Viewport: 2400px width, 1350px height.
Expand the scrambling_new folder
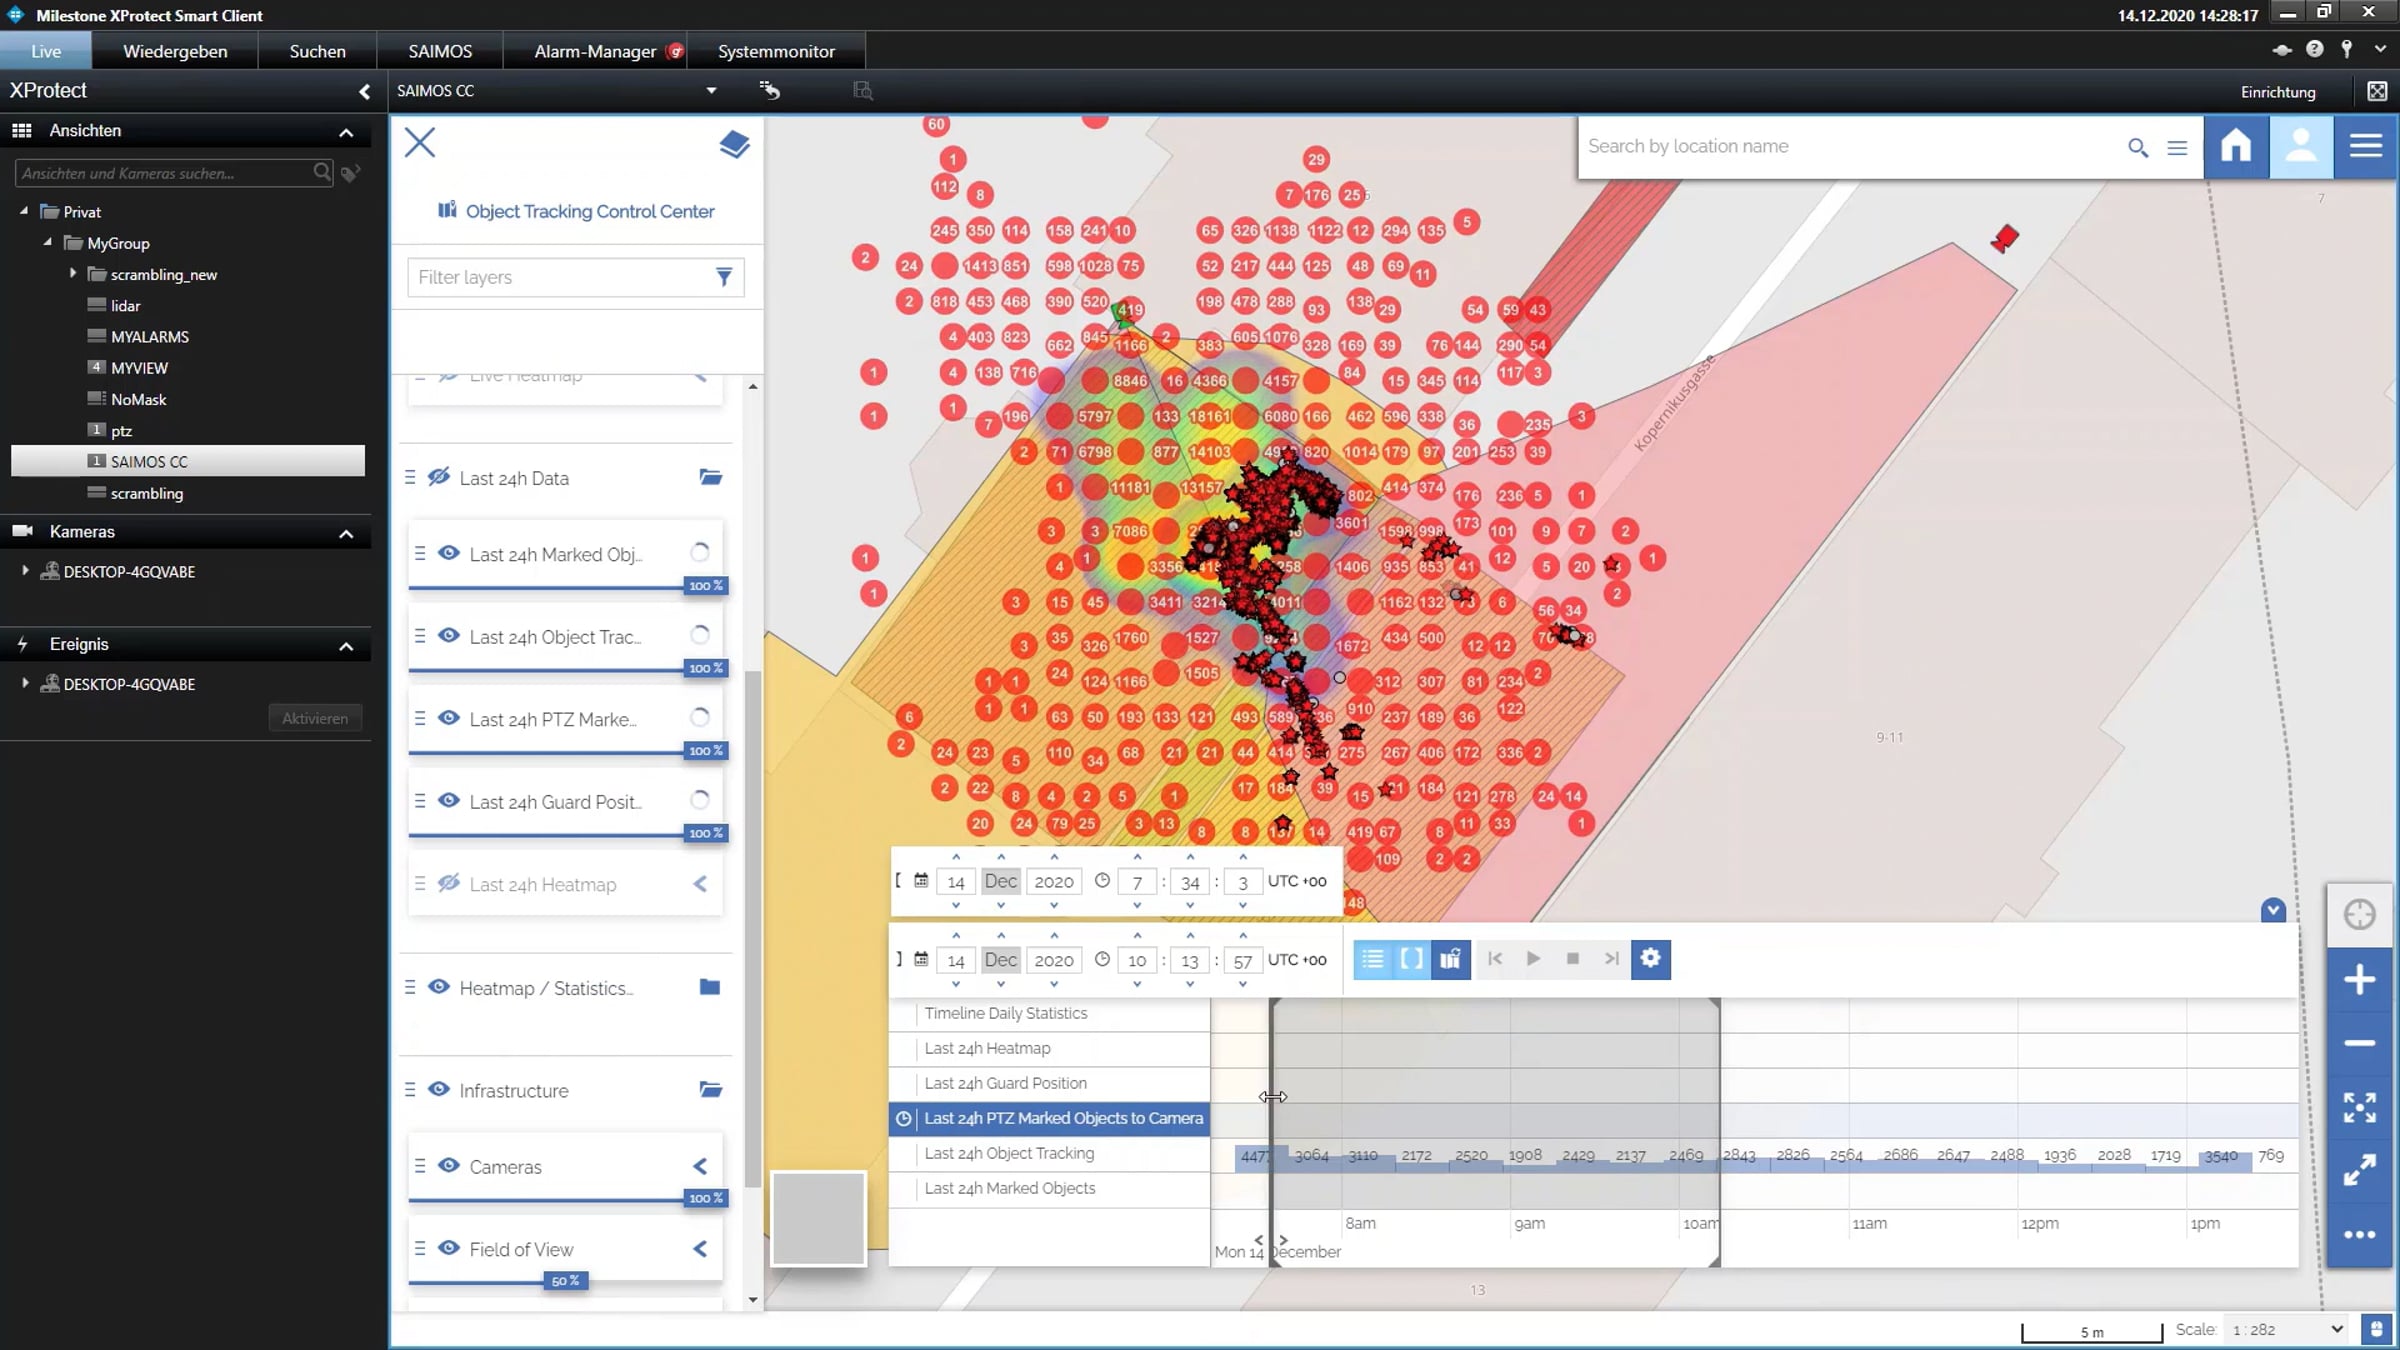(x=72, y=273)
